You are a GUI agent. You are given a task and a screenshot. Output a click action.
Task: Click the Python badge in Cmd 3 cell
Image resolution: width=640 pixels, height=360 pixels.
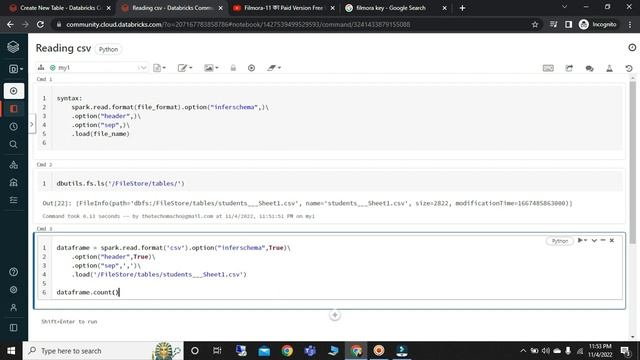point(560,241)
